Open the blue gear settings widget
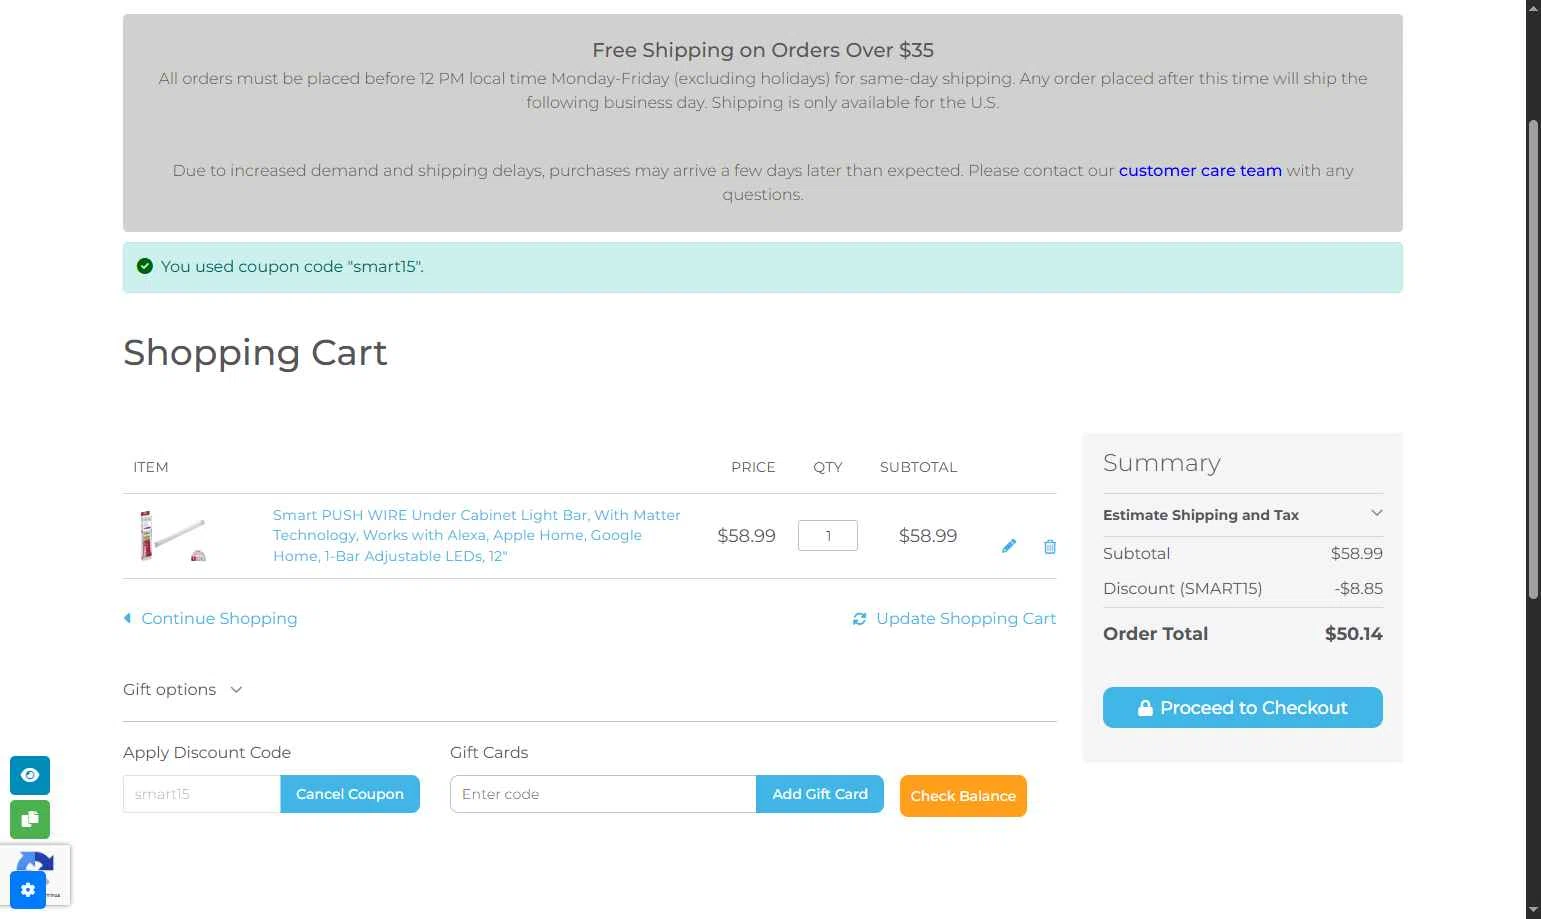This screenshot has width=1541, height=919. pyautogui.click(x=28, y=889)
